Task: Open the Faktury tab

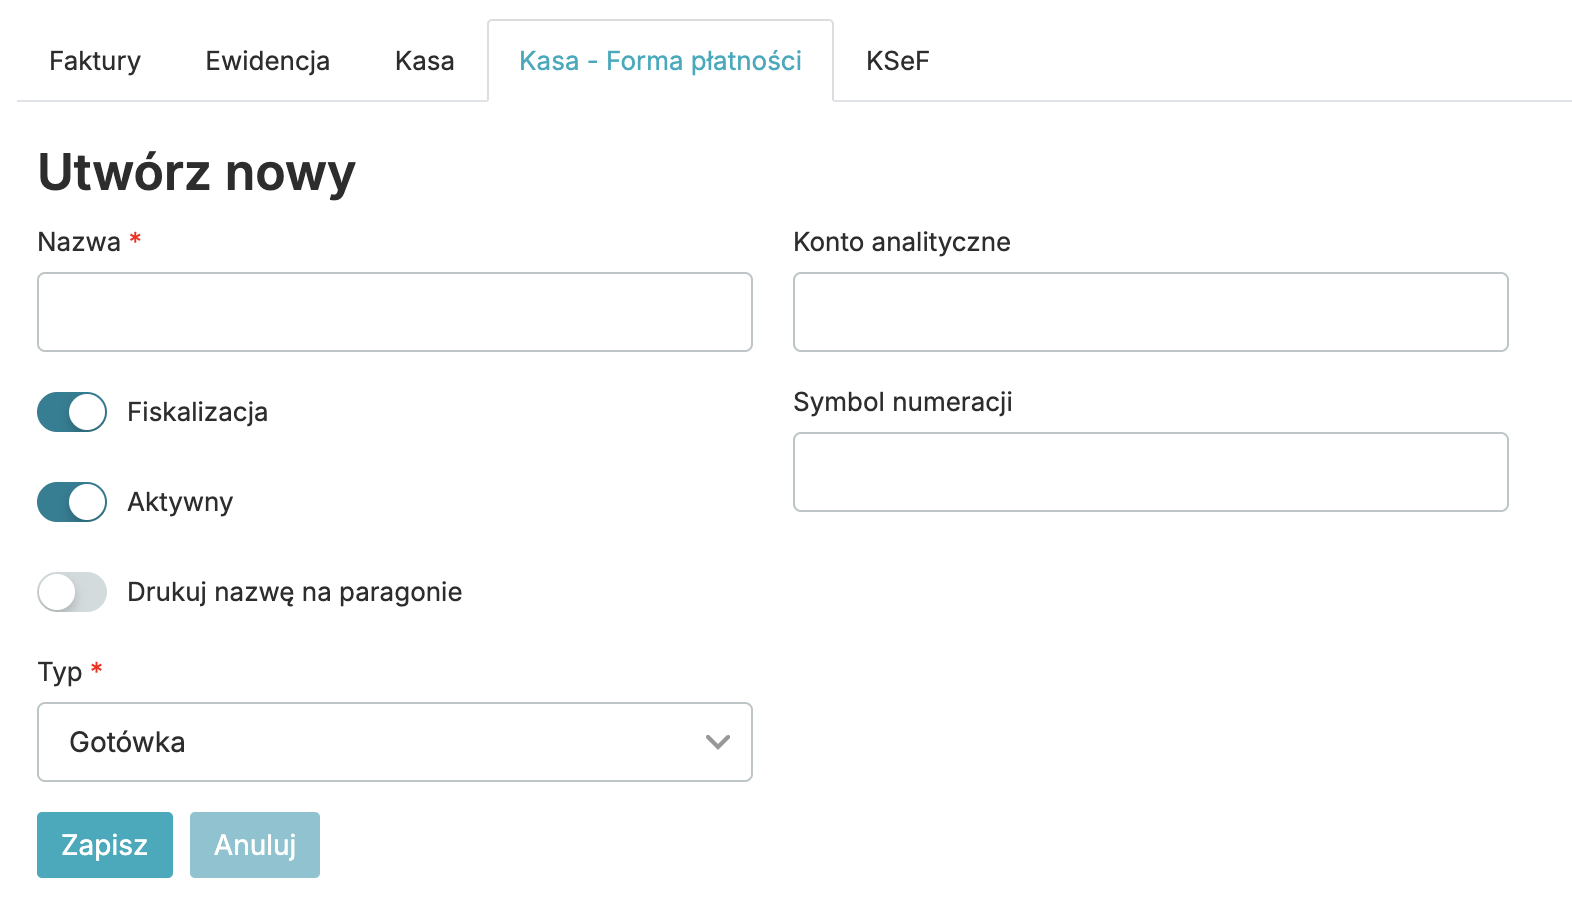Action: pyautogui.click(x=95, y=61)
